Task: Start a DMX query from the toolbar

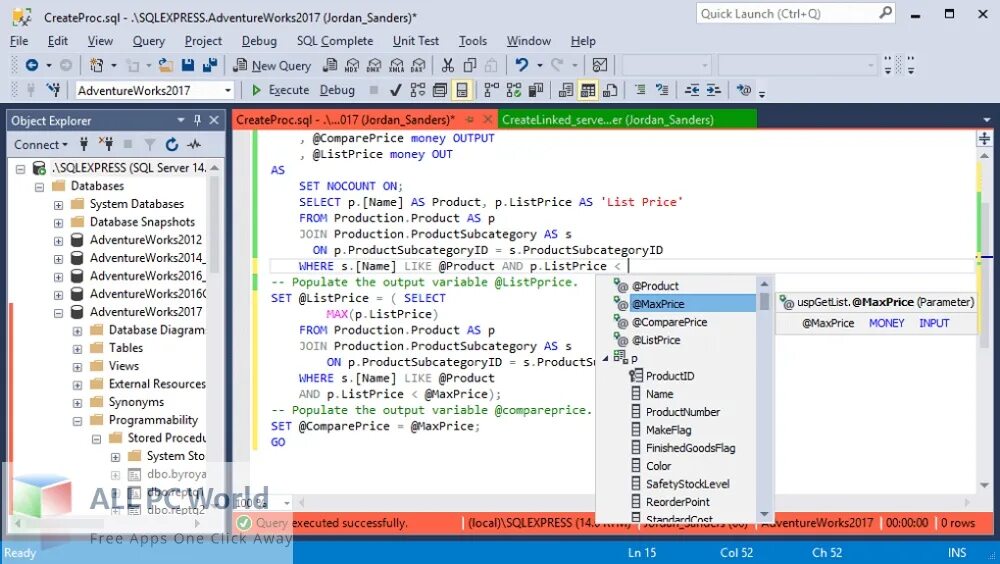Action: click(x=374, y=65)
